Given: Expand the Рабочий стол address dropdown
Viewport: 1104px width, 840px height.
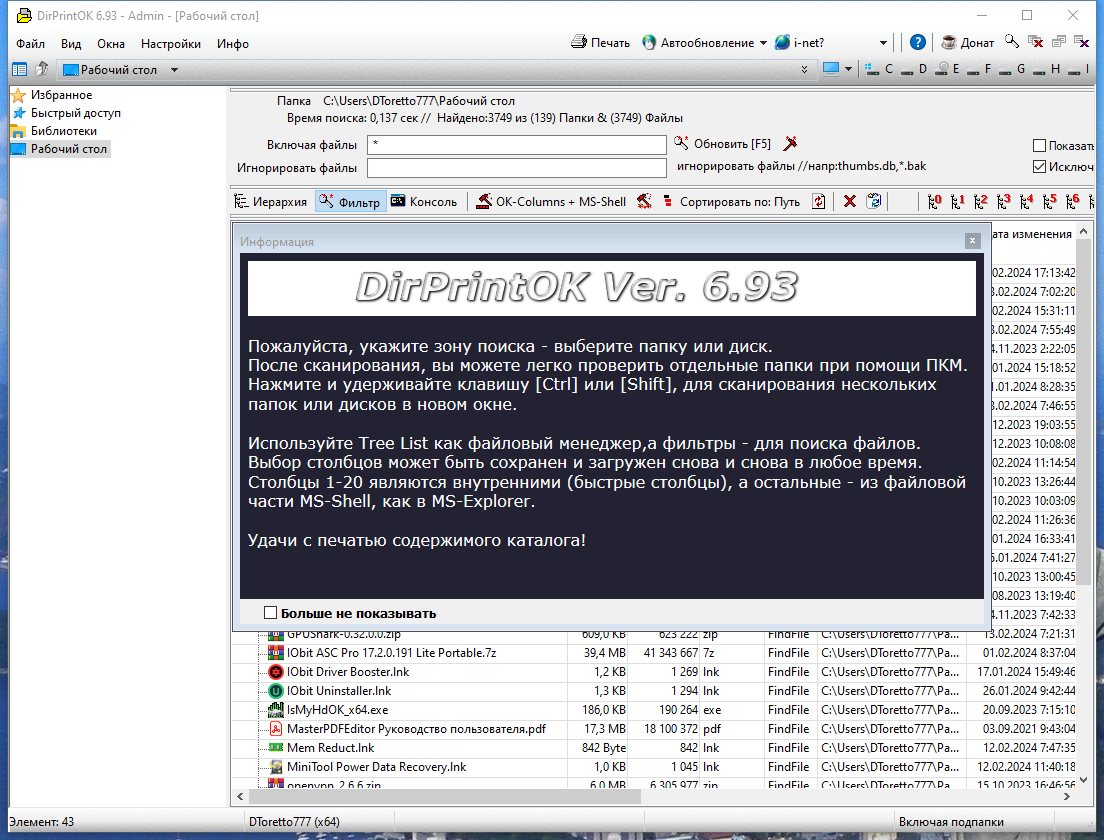Looking at the screenshot, I should pyautogui.click(x=174, y=70).
